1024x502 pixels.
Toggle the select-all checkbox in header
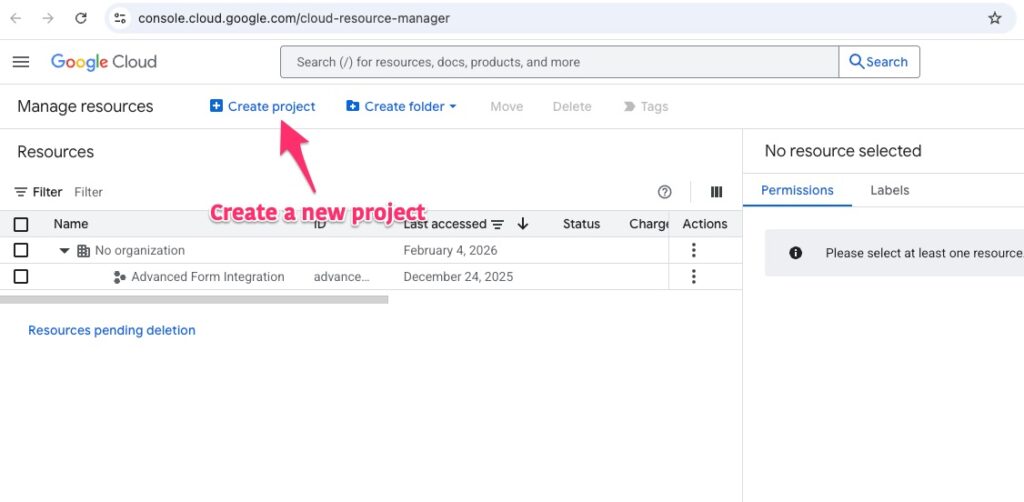click(21, 224)
